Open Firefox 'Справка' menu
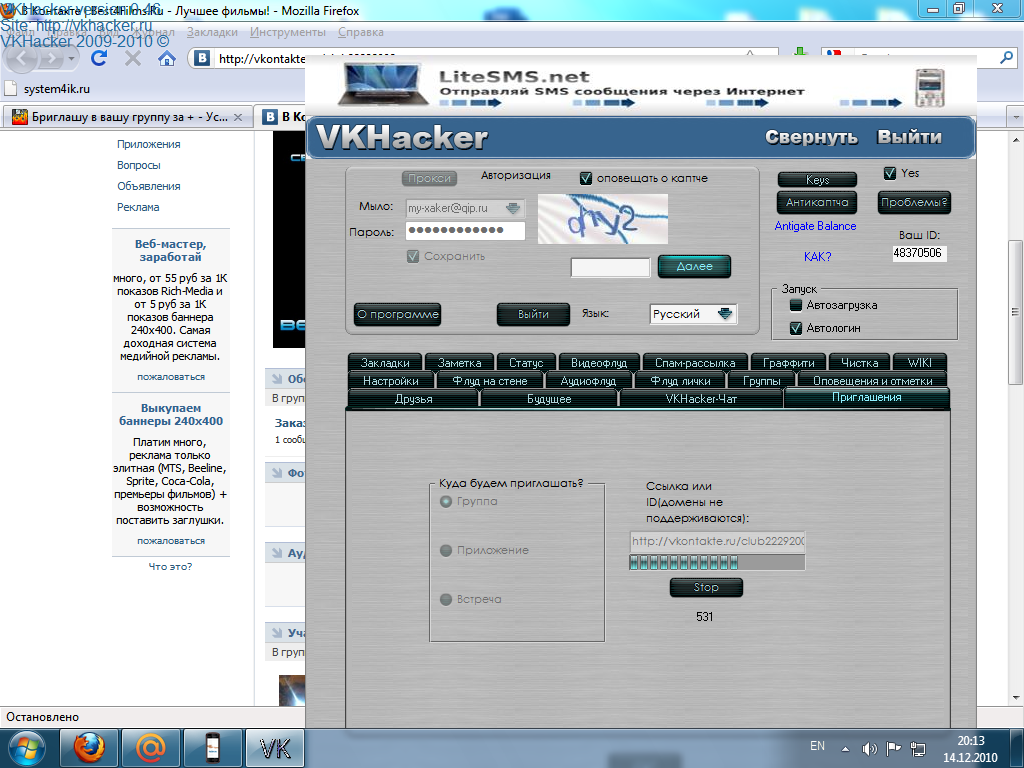This screenshot has height=768, width=1024. pyautogui.click(x=360, y=32)
